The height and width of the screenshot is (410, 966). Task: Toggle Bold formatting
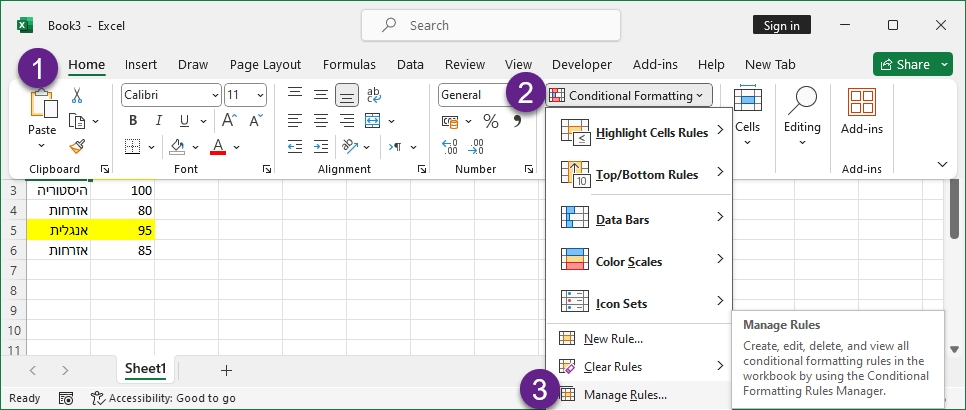[132, 121]
